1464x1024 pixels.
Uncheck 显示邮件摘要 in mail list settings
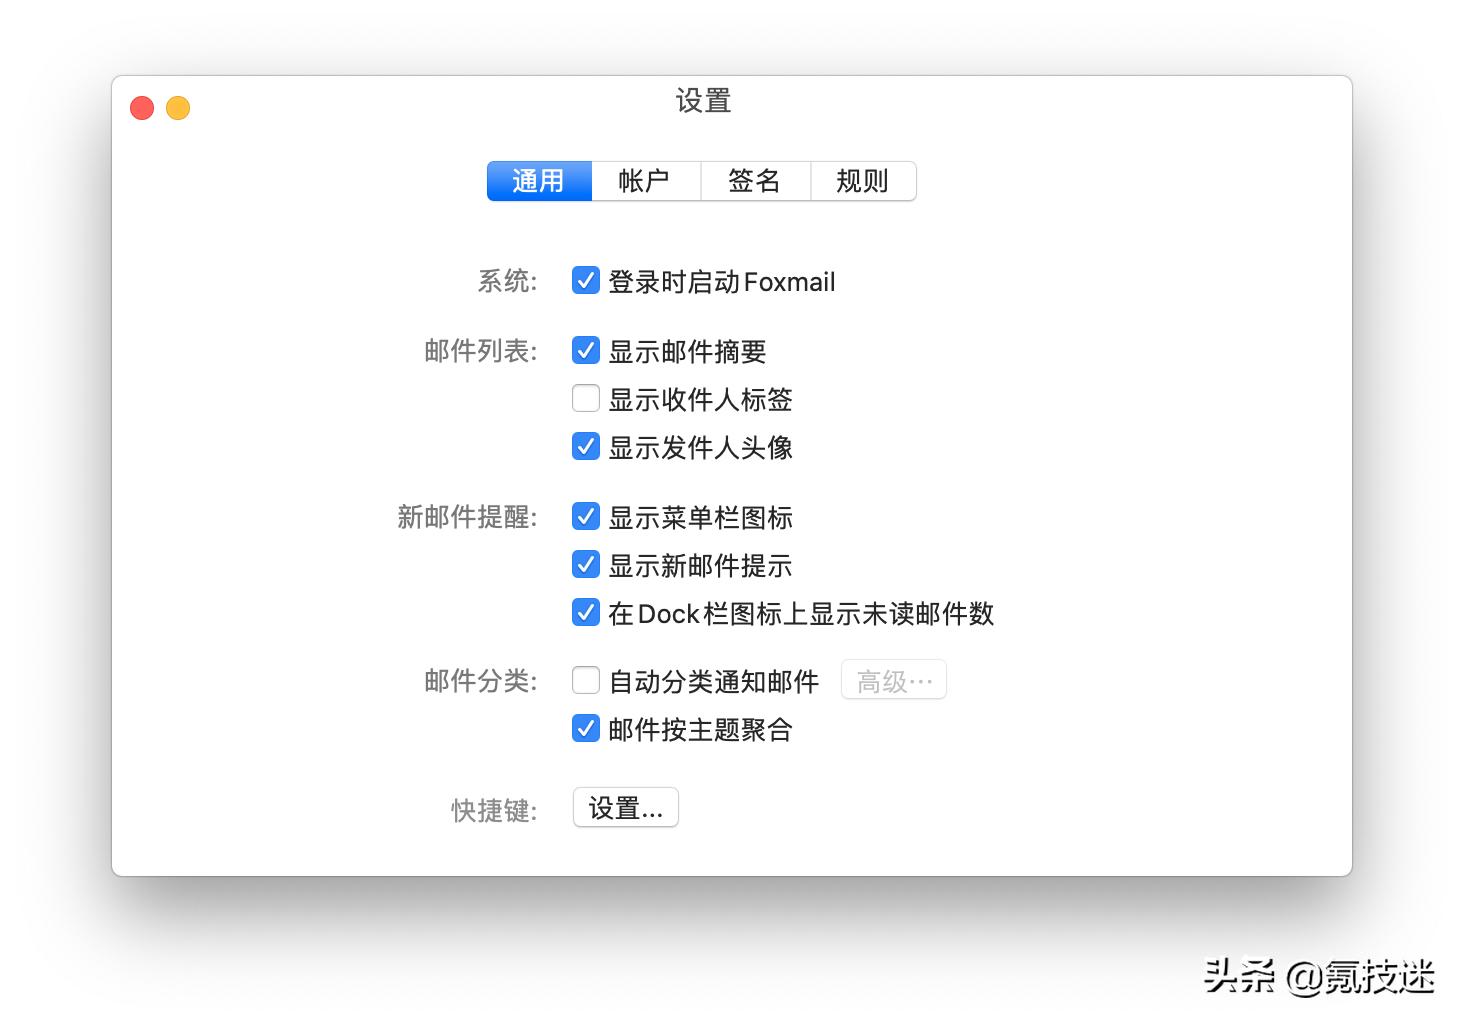point(585,350)
